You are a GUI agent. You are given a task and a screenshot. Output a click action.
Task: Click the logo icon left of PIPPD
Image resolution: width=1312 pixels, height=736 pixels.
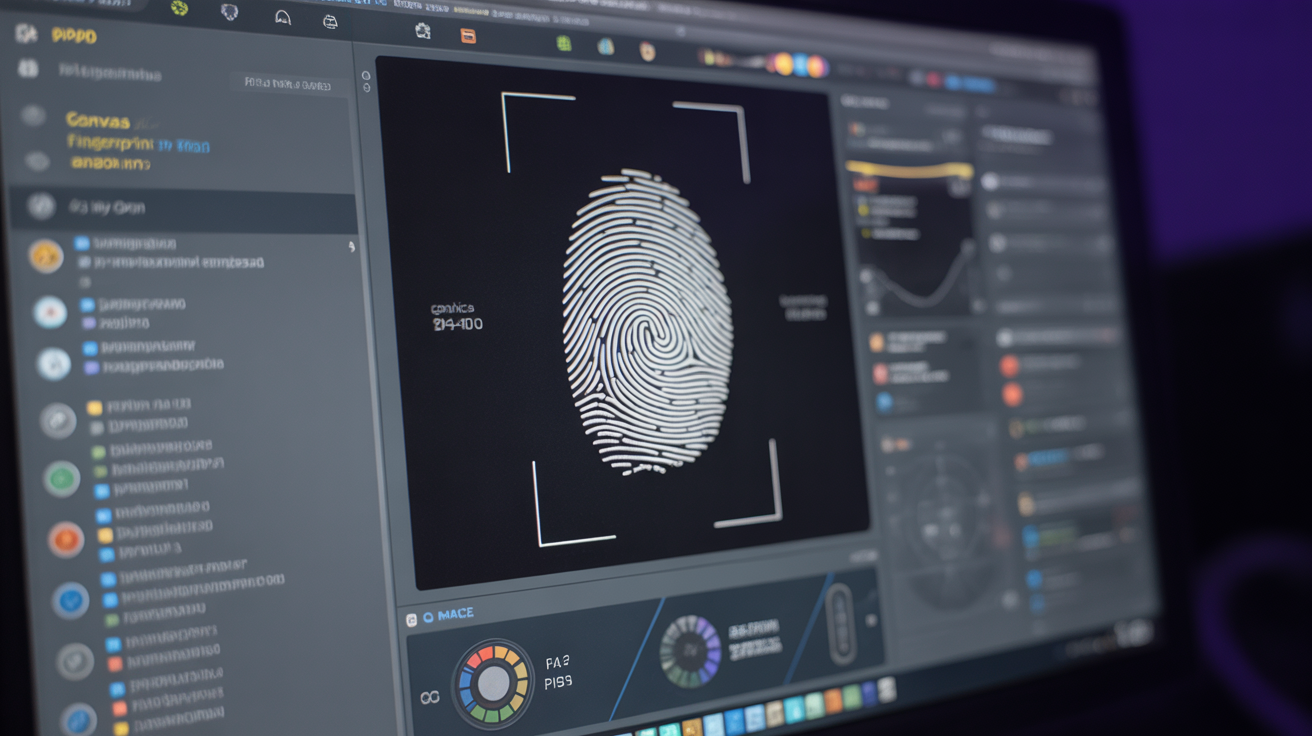[27, 33]
